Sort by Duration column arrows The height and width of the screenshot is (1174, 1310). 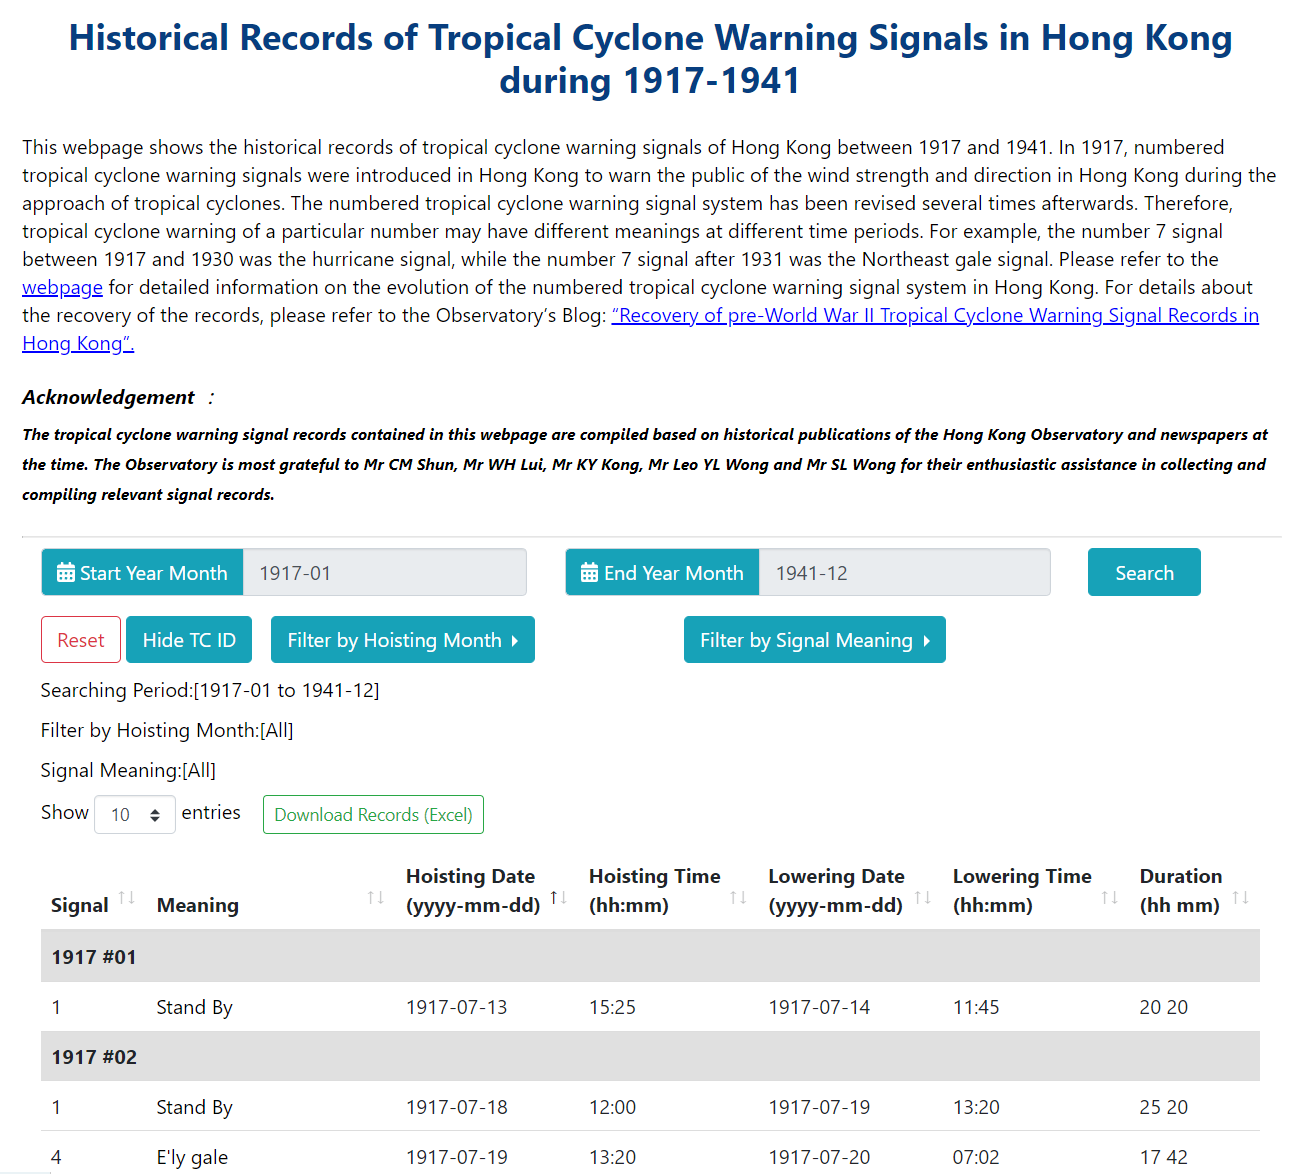[1241, 897]
